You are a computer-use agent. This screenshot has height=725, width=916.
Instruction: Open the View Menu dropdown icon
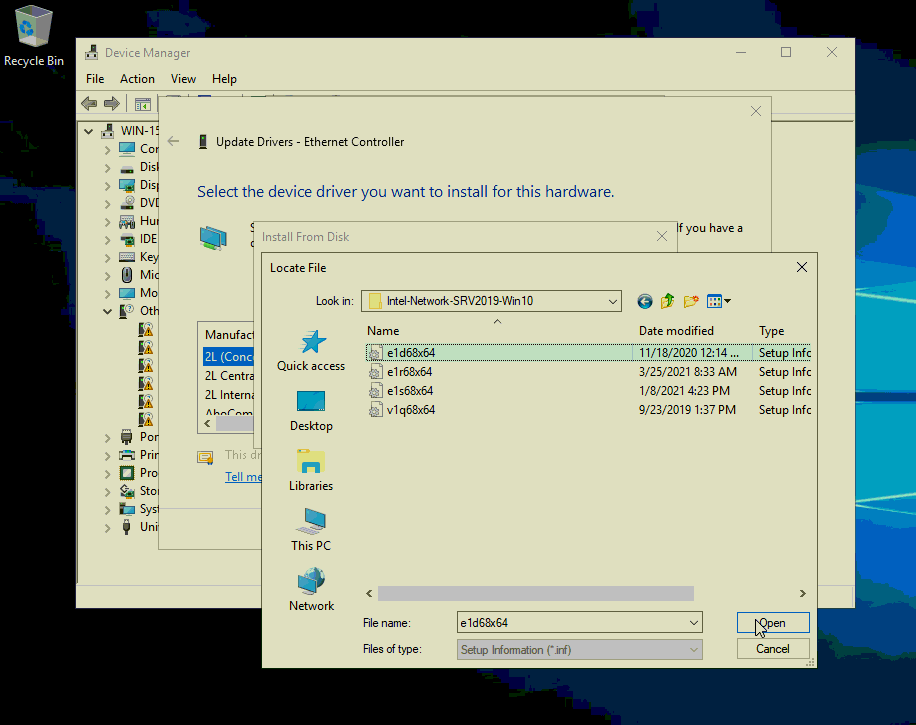(x=719, y=301)
